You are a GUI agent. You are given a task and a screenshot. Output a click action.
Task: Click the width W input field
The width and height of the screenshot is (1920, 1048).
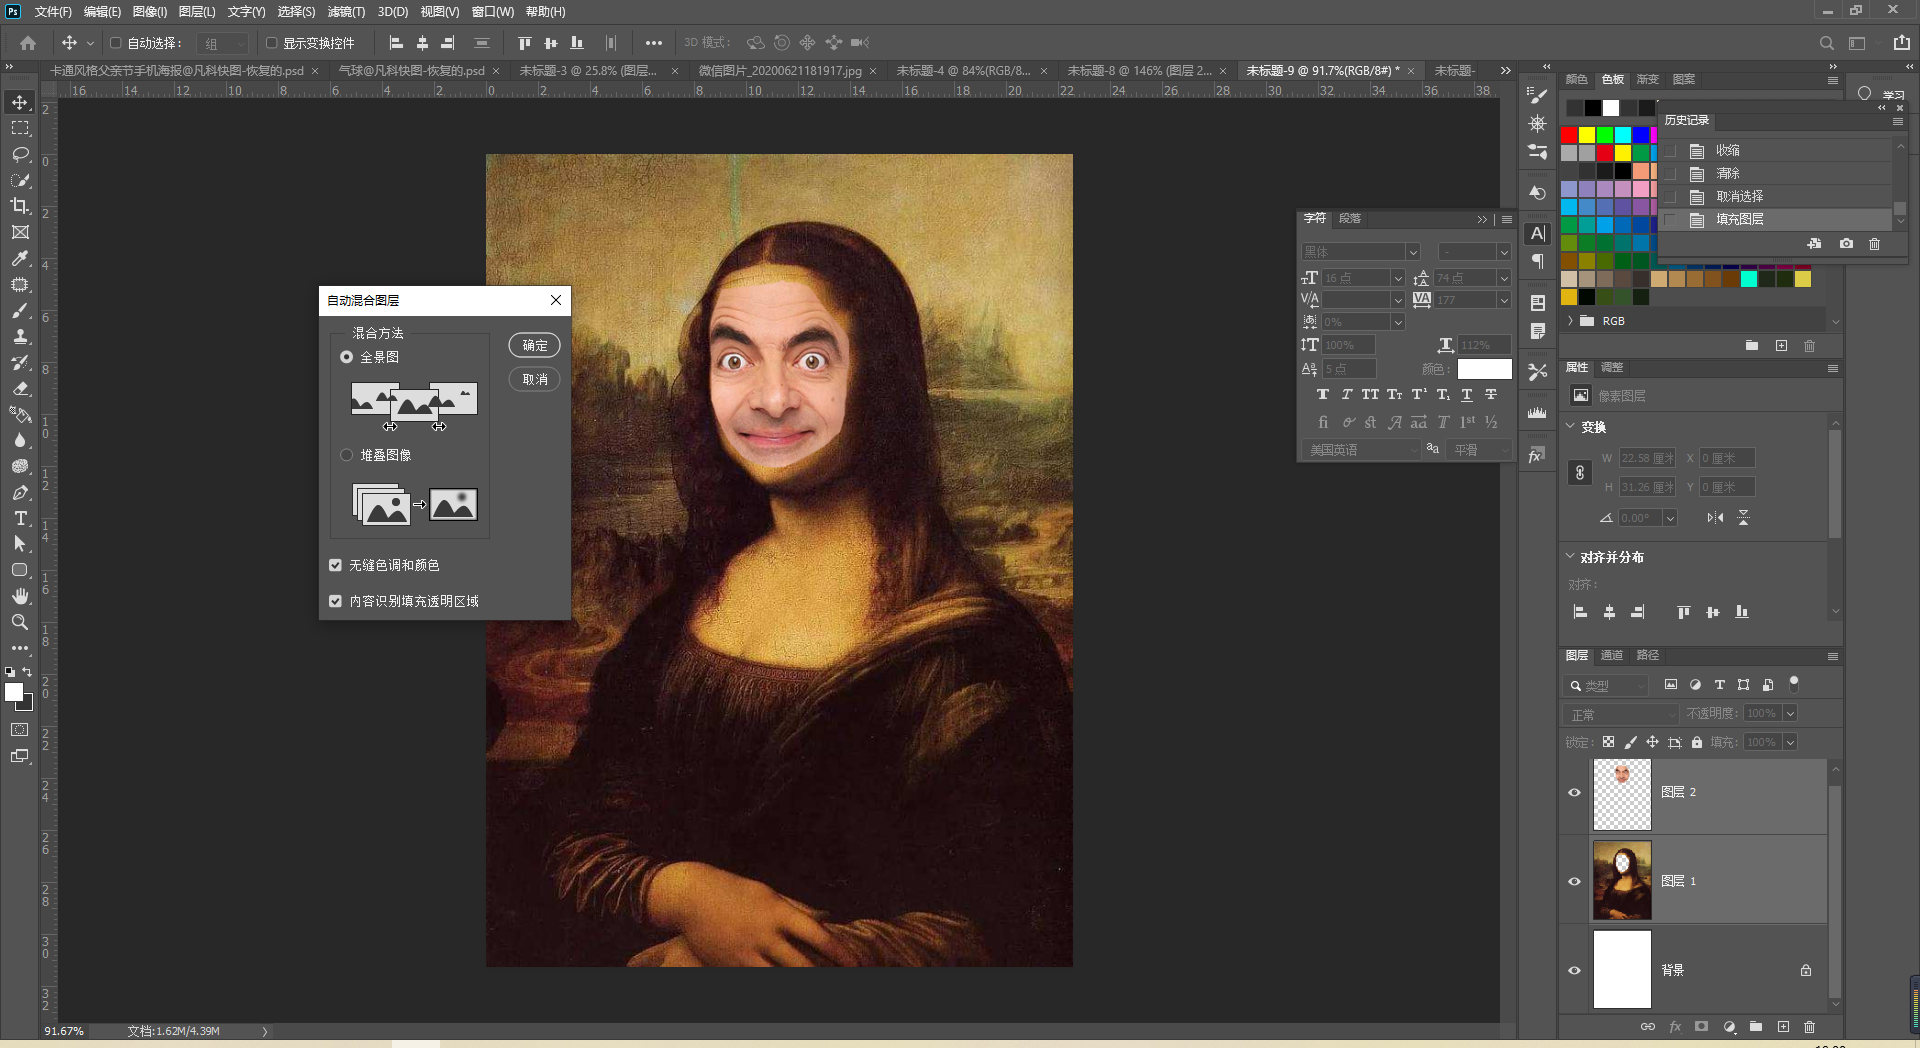coord(1647,458)
